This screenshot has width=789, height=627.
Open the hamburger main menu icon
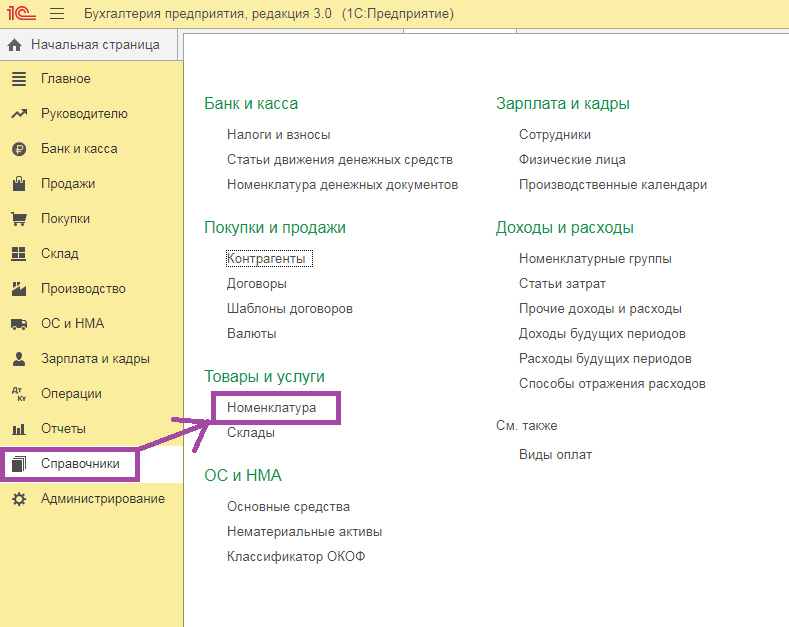coord(57,13)
